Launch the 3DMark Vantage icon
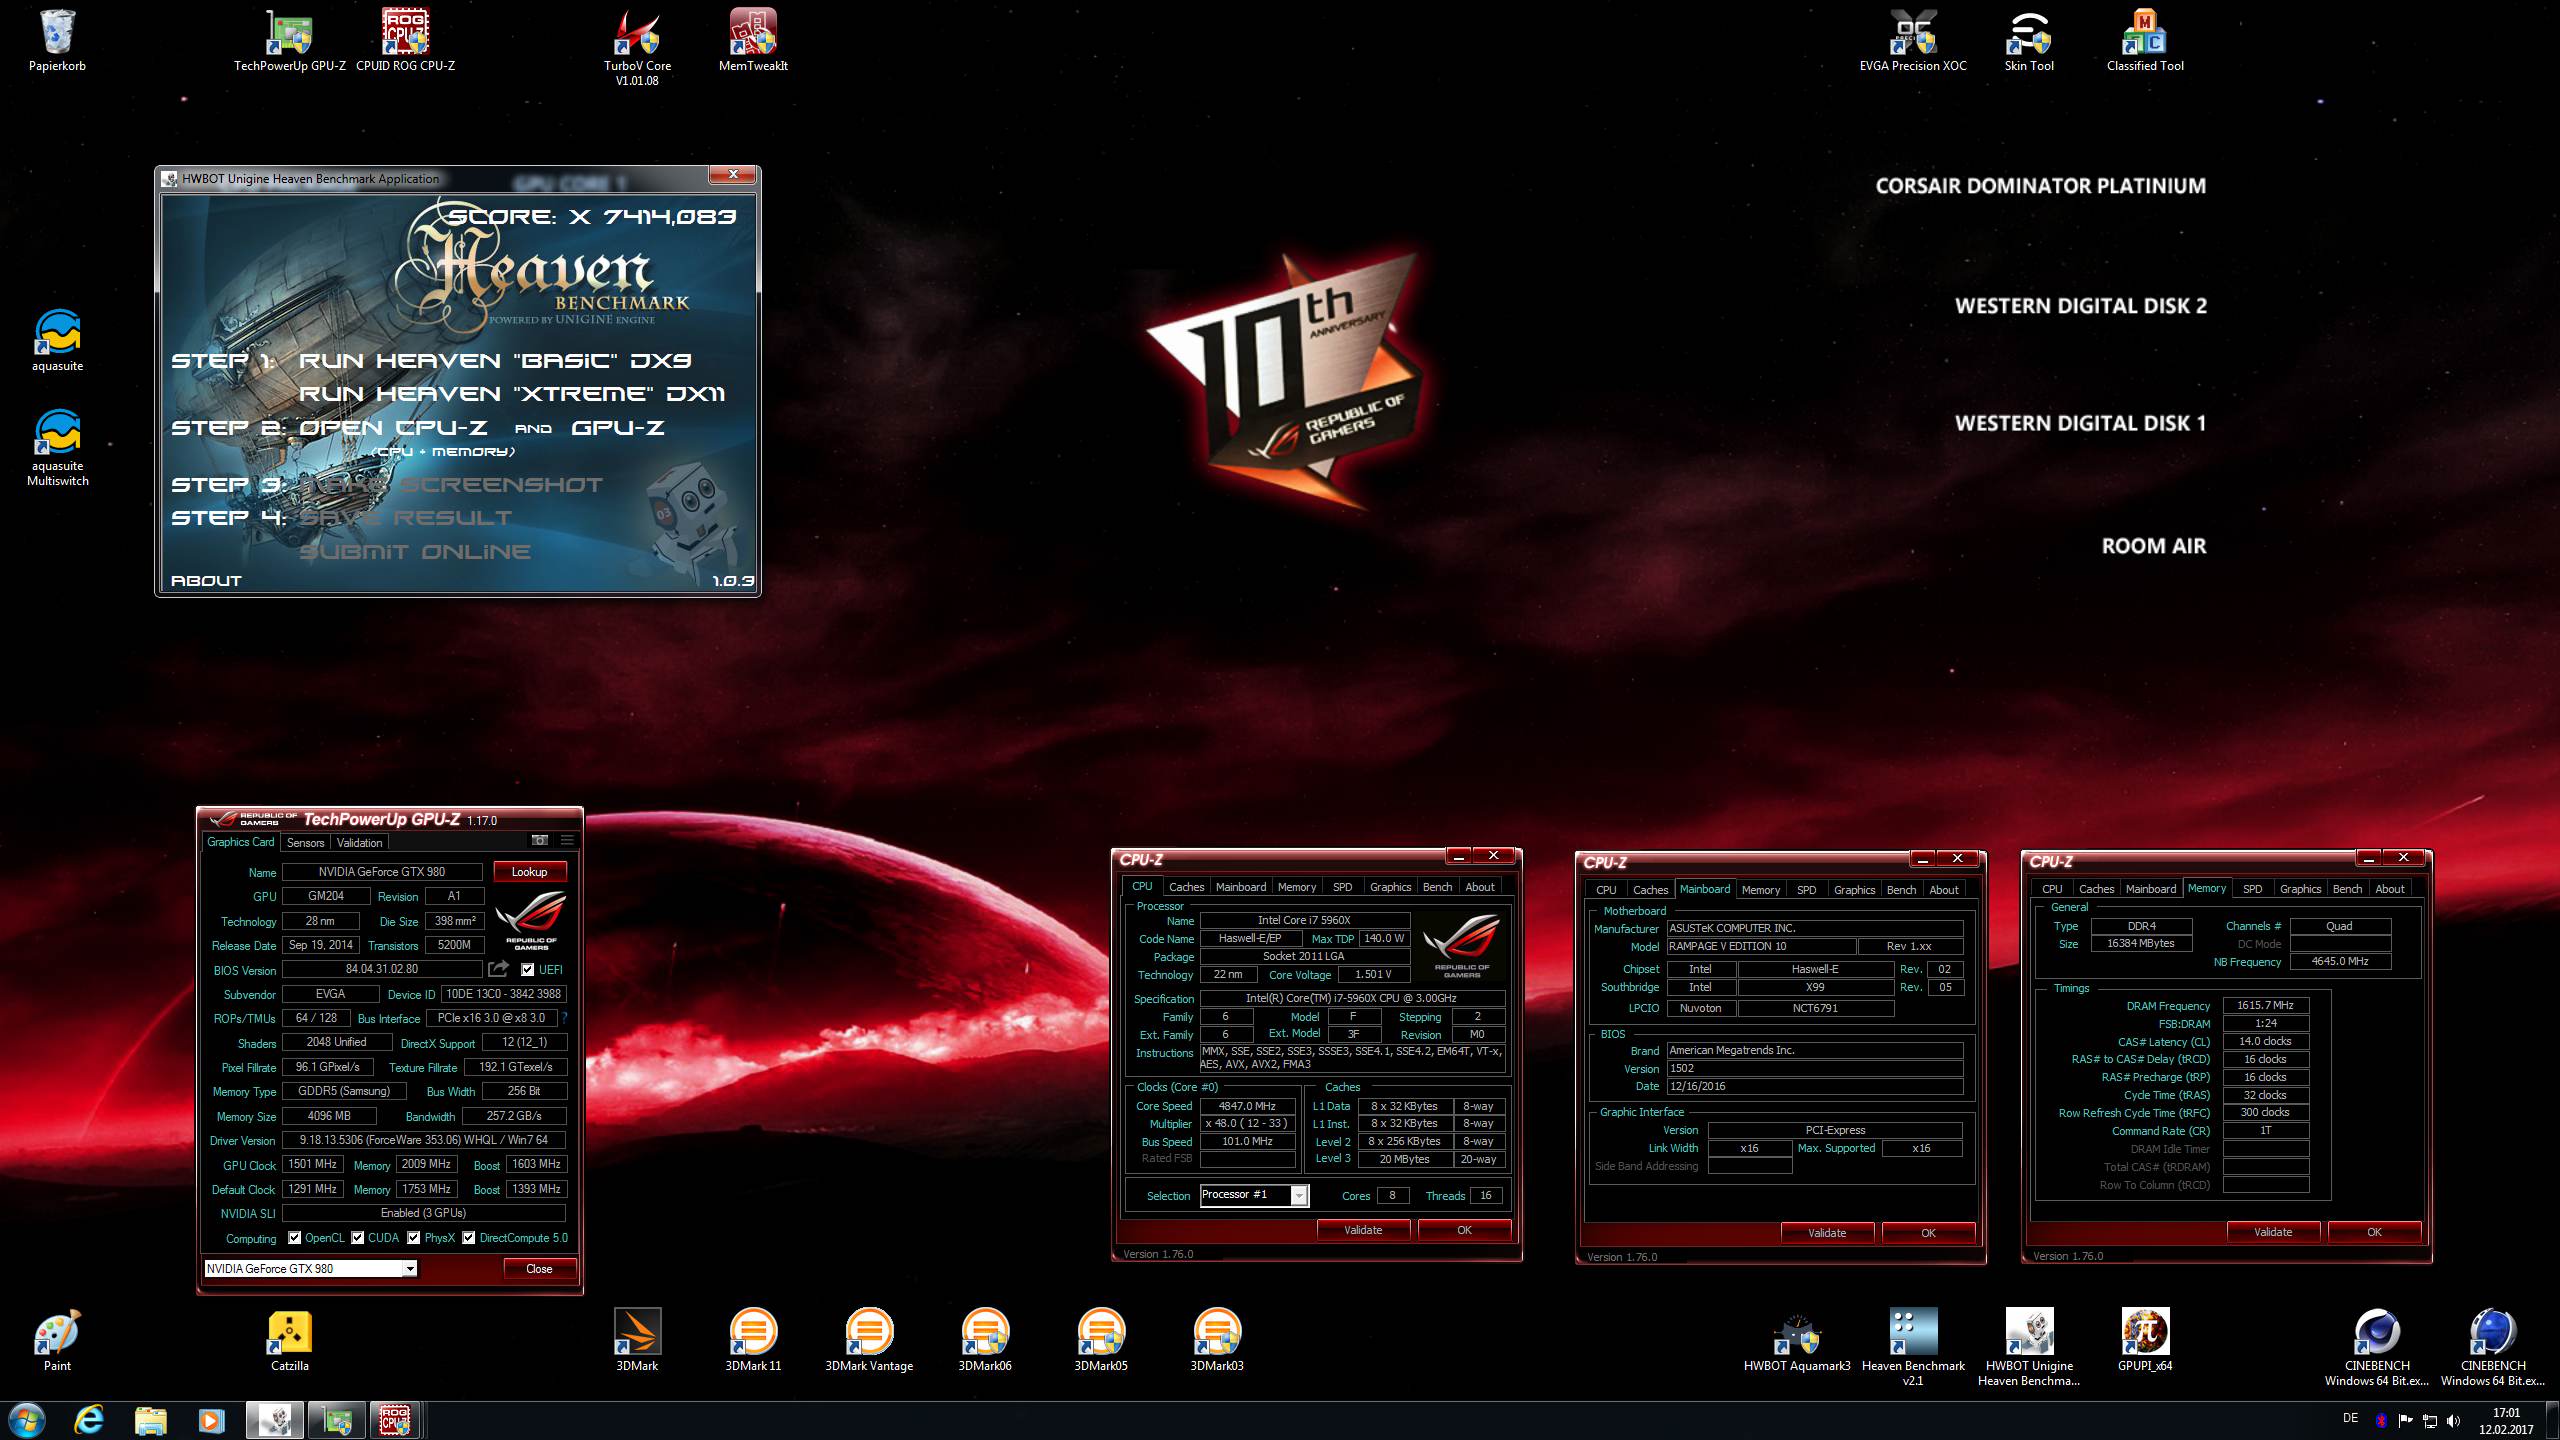 click(x=869, y=1340)
